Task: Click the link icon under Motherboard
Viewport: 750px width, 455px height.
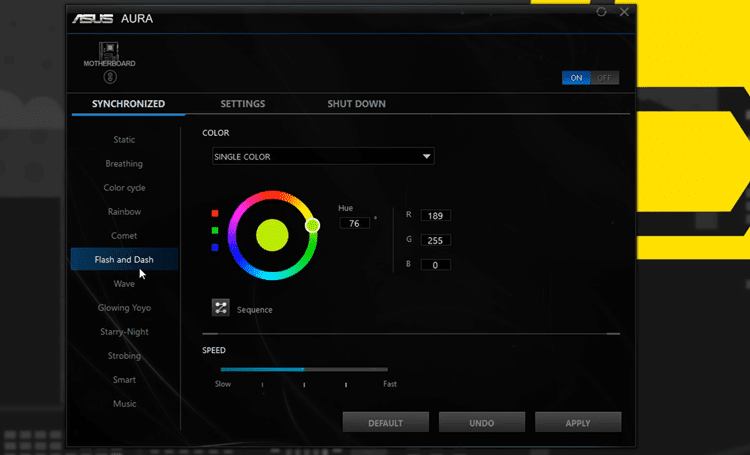Action: point(110,77)
